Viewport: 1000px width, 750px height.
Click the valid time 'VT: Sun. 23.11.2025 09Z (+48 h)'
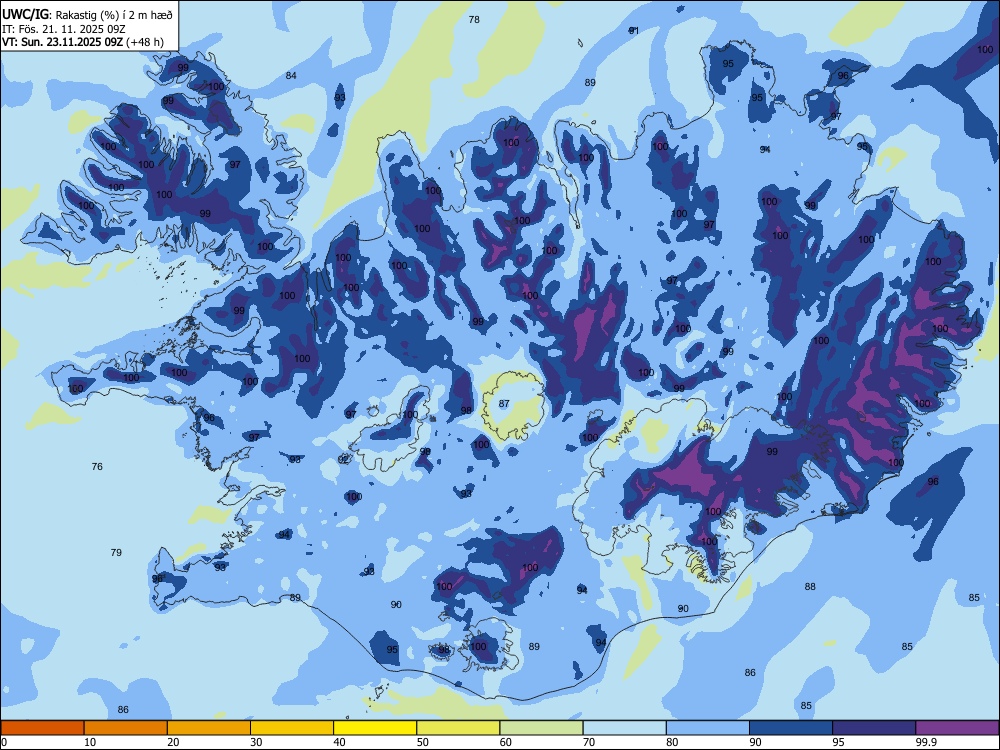click(83, 42)
